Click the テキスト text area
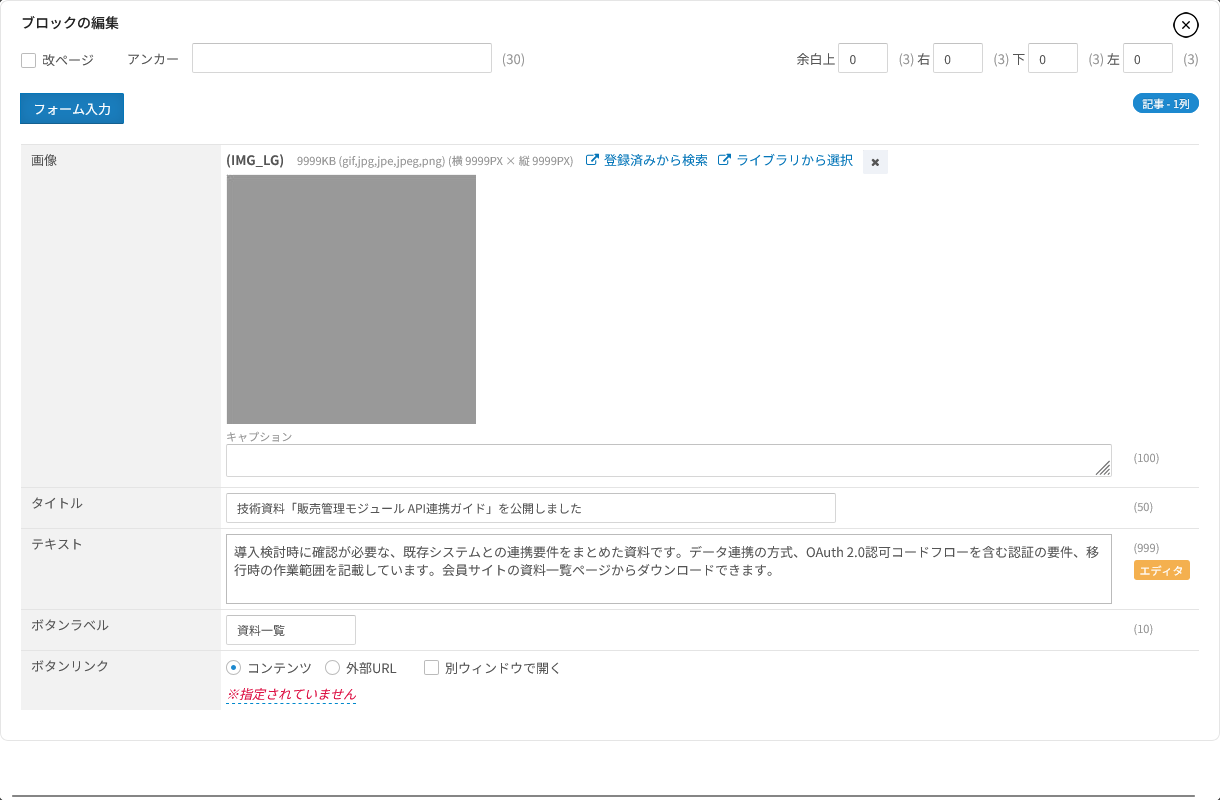 coord(669,569)
